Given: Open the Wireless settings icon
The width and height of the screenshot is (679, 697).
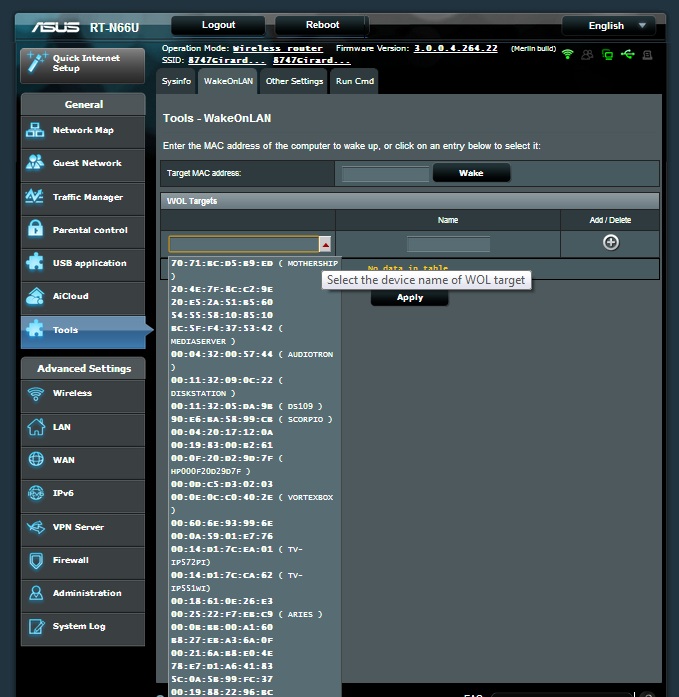Looking at the screenshot, I should pos(36,393).
